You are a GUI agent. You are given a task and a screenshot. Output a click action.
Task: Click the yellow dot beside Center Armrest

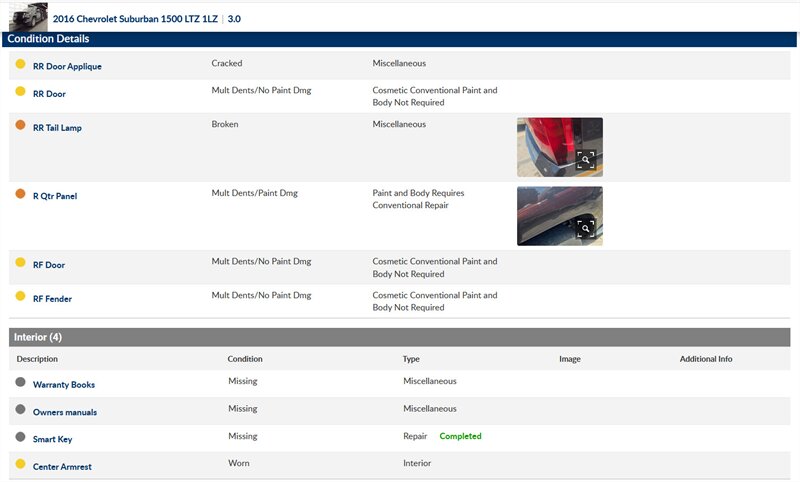20,463
